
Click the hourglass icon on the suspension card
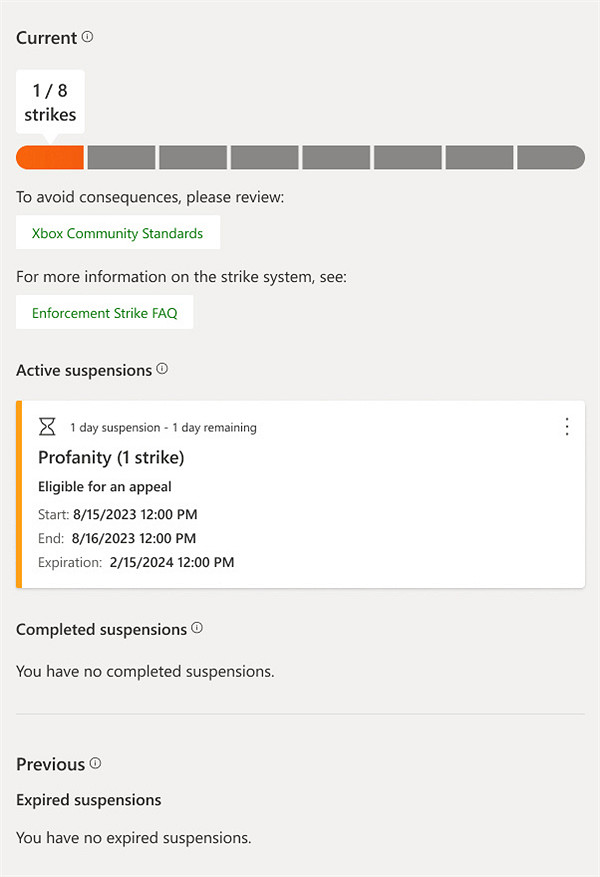(46, 426)
